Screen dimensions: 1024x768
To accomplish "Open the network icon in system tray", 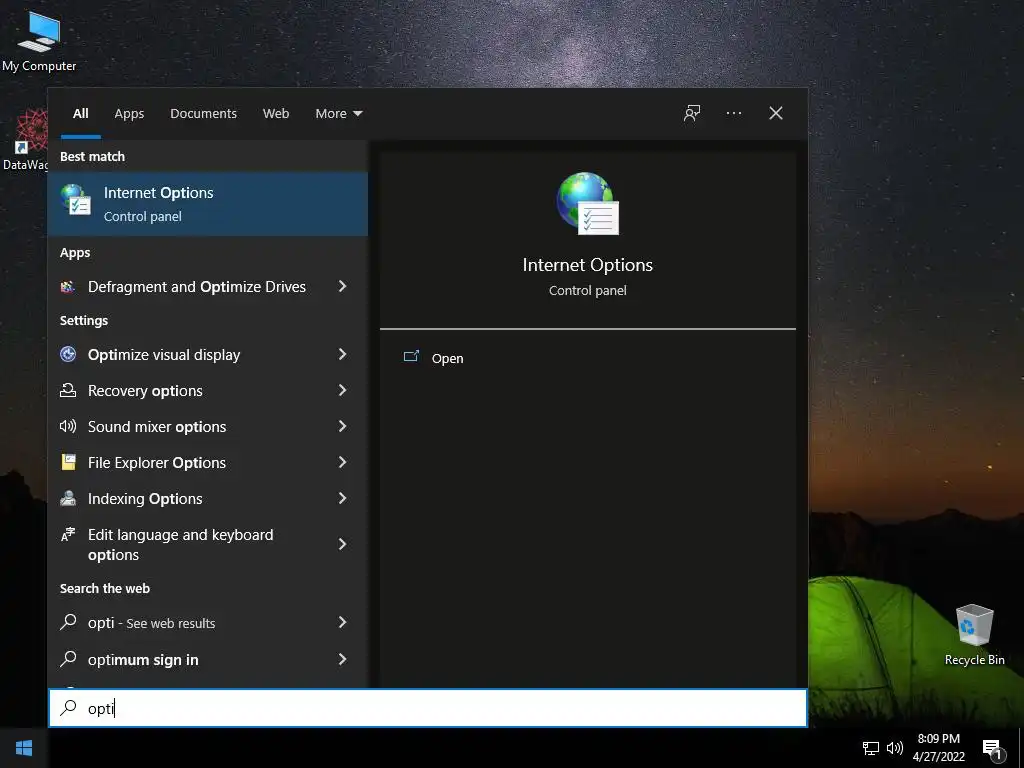I will pos(871,748).
